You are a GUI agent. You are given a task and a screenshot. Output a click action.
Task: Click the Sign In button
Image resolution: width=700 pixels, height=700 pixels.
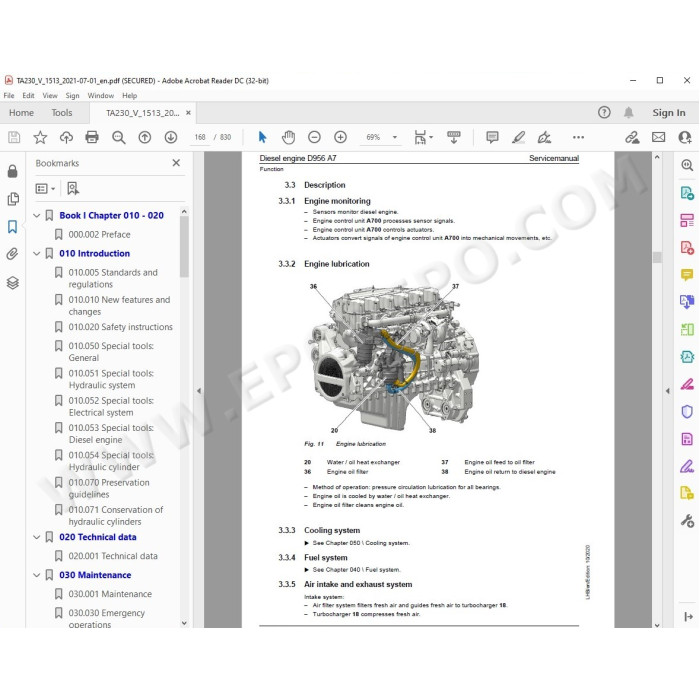(x=668, y=113)
